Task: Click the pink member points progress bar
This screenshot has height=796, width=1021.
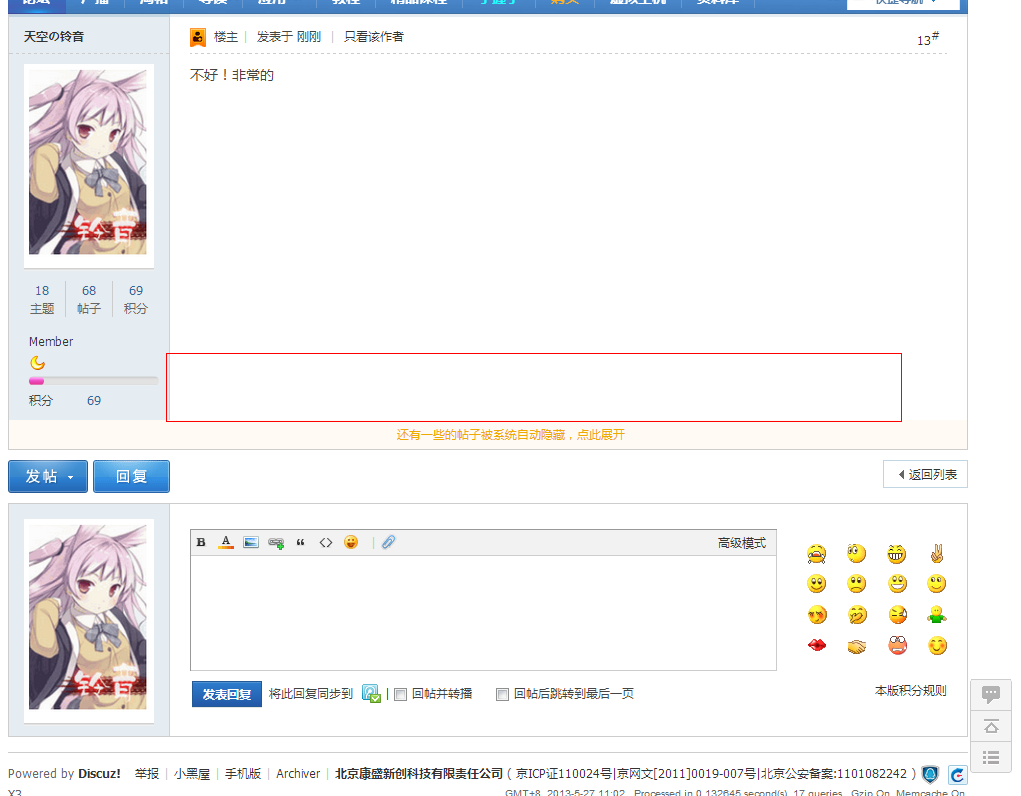Action: click(93, 381)
